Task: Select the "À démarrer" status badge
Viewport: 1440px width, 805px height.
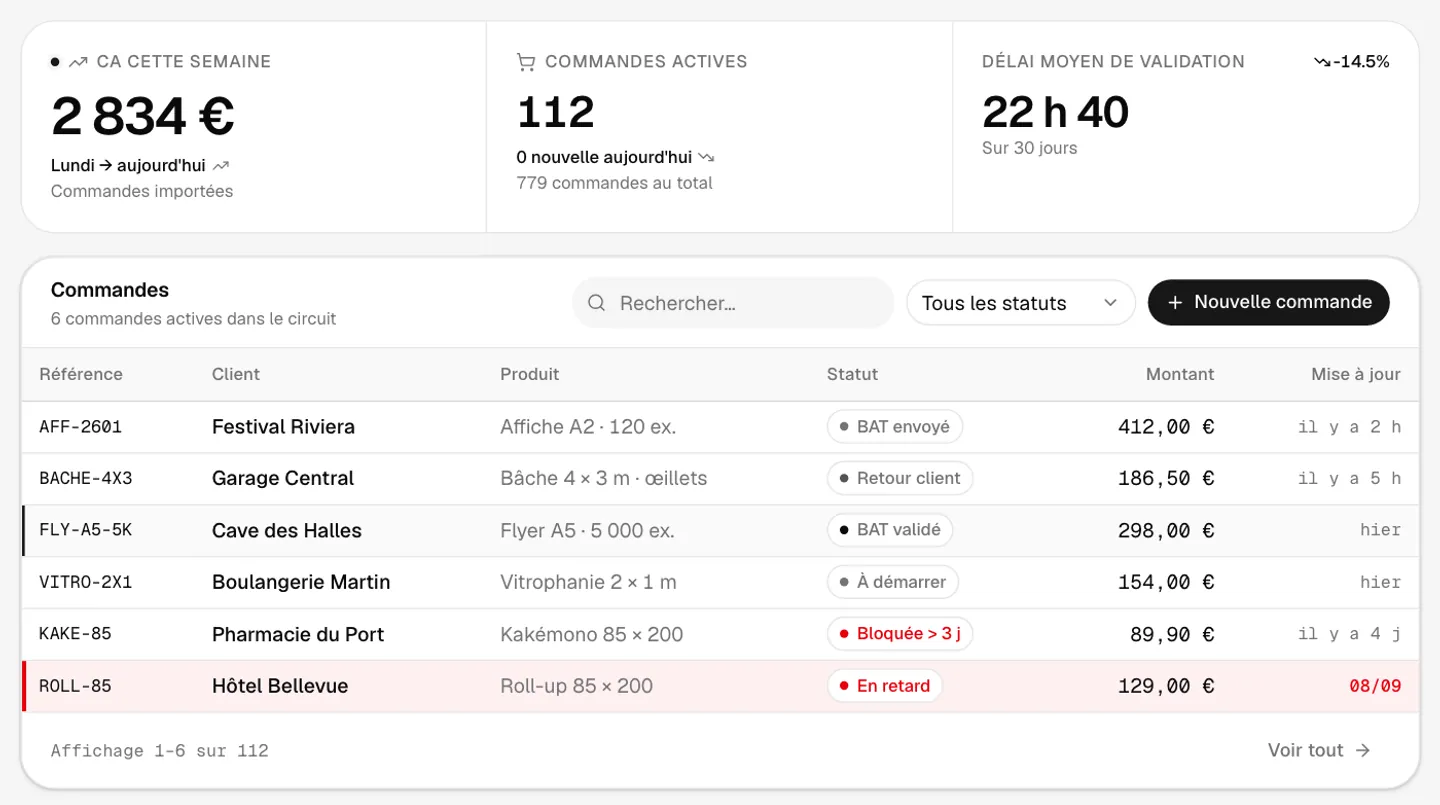Action: coord(893,582)
